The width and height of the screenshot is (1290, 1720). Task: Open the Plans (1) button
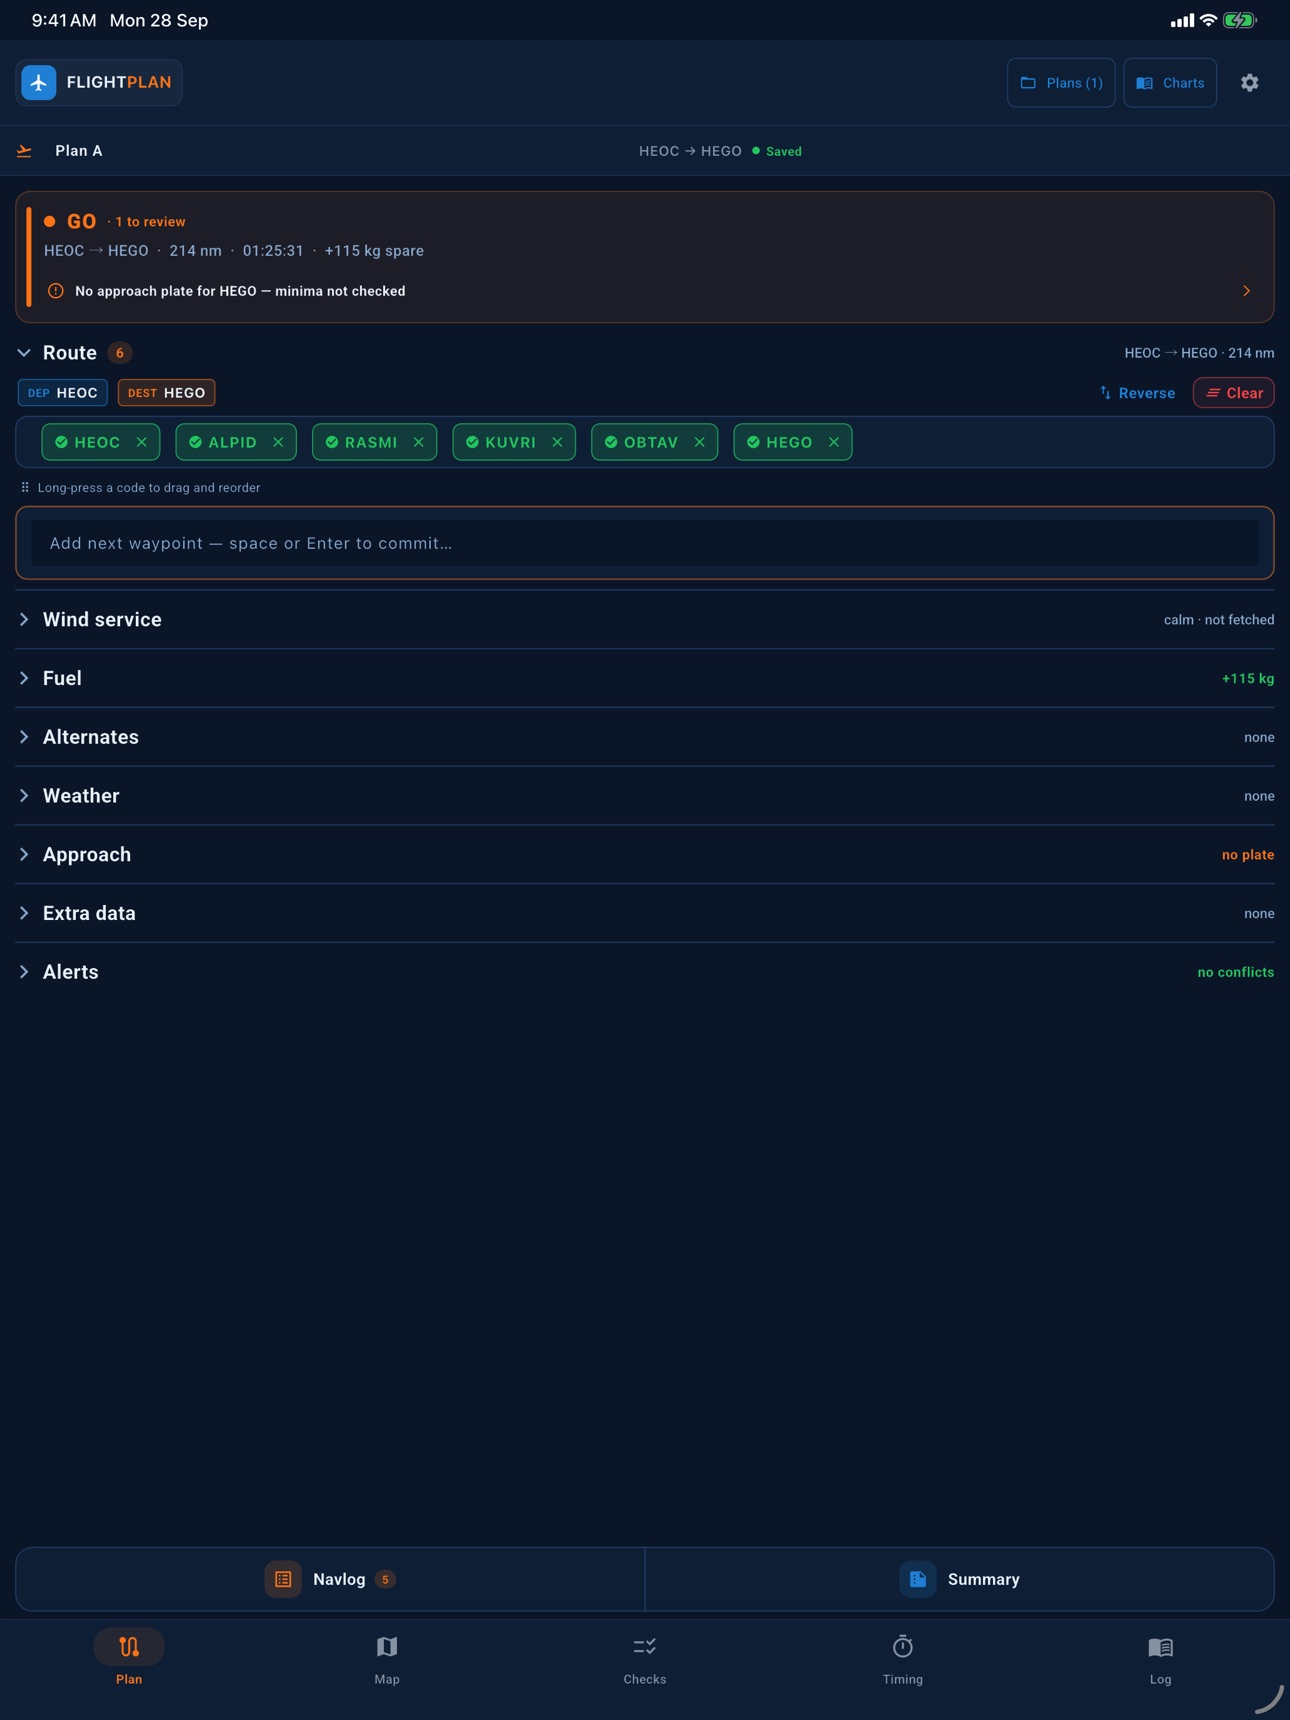pos(1061,83)
